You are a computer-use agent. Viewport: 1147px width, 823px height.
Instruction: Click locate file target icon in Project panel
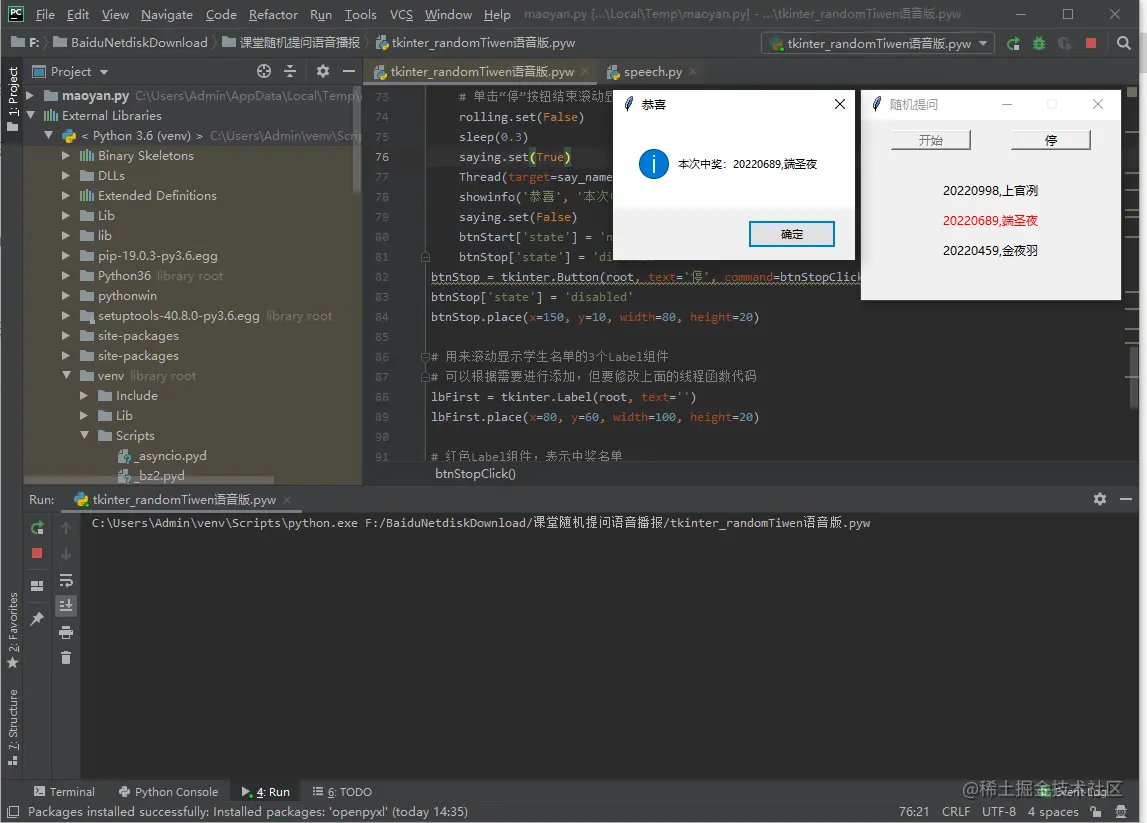pyautogui.click(x=264, y=71)
